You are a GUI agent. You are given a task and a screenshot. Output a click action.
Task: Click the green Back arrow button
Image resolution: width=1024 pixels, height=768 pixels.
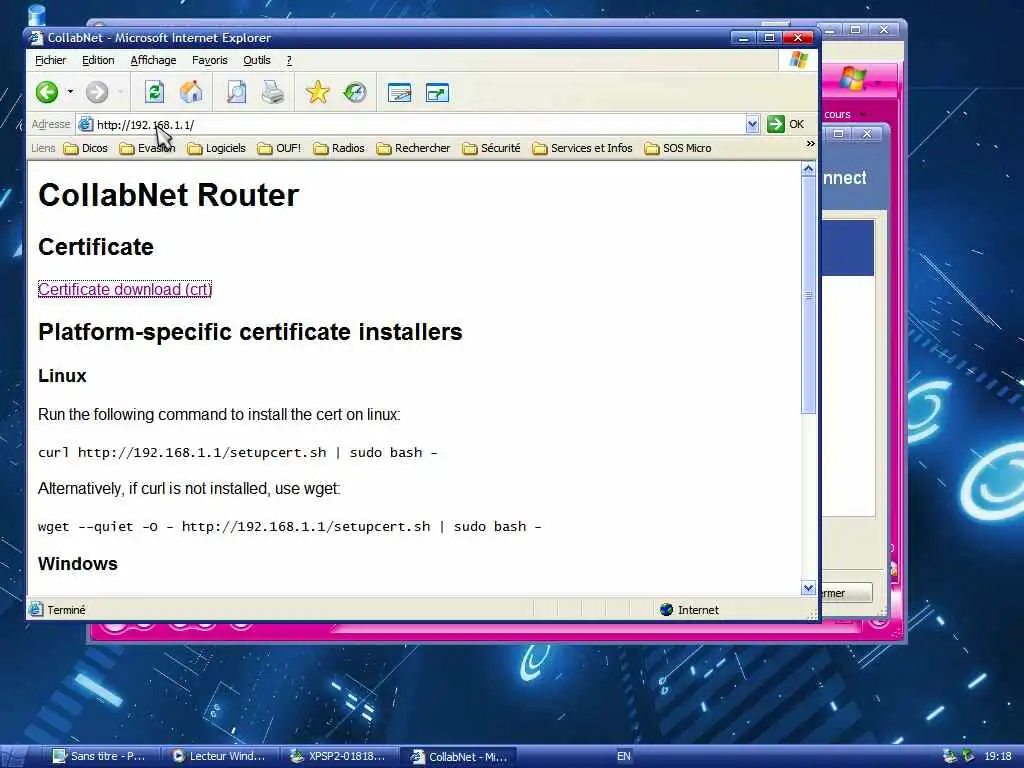(47, 92)
